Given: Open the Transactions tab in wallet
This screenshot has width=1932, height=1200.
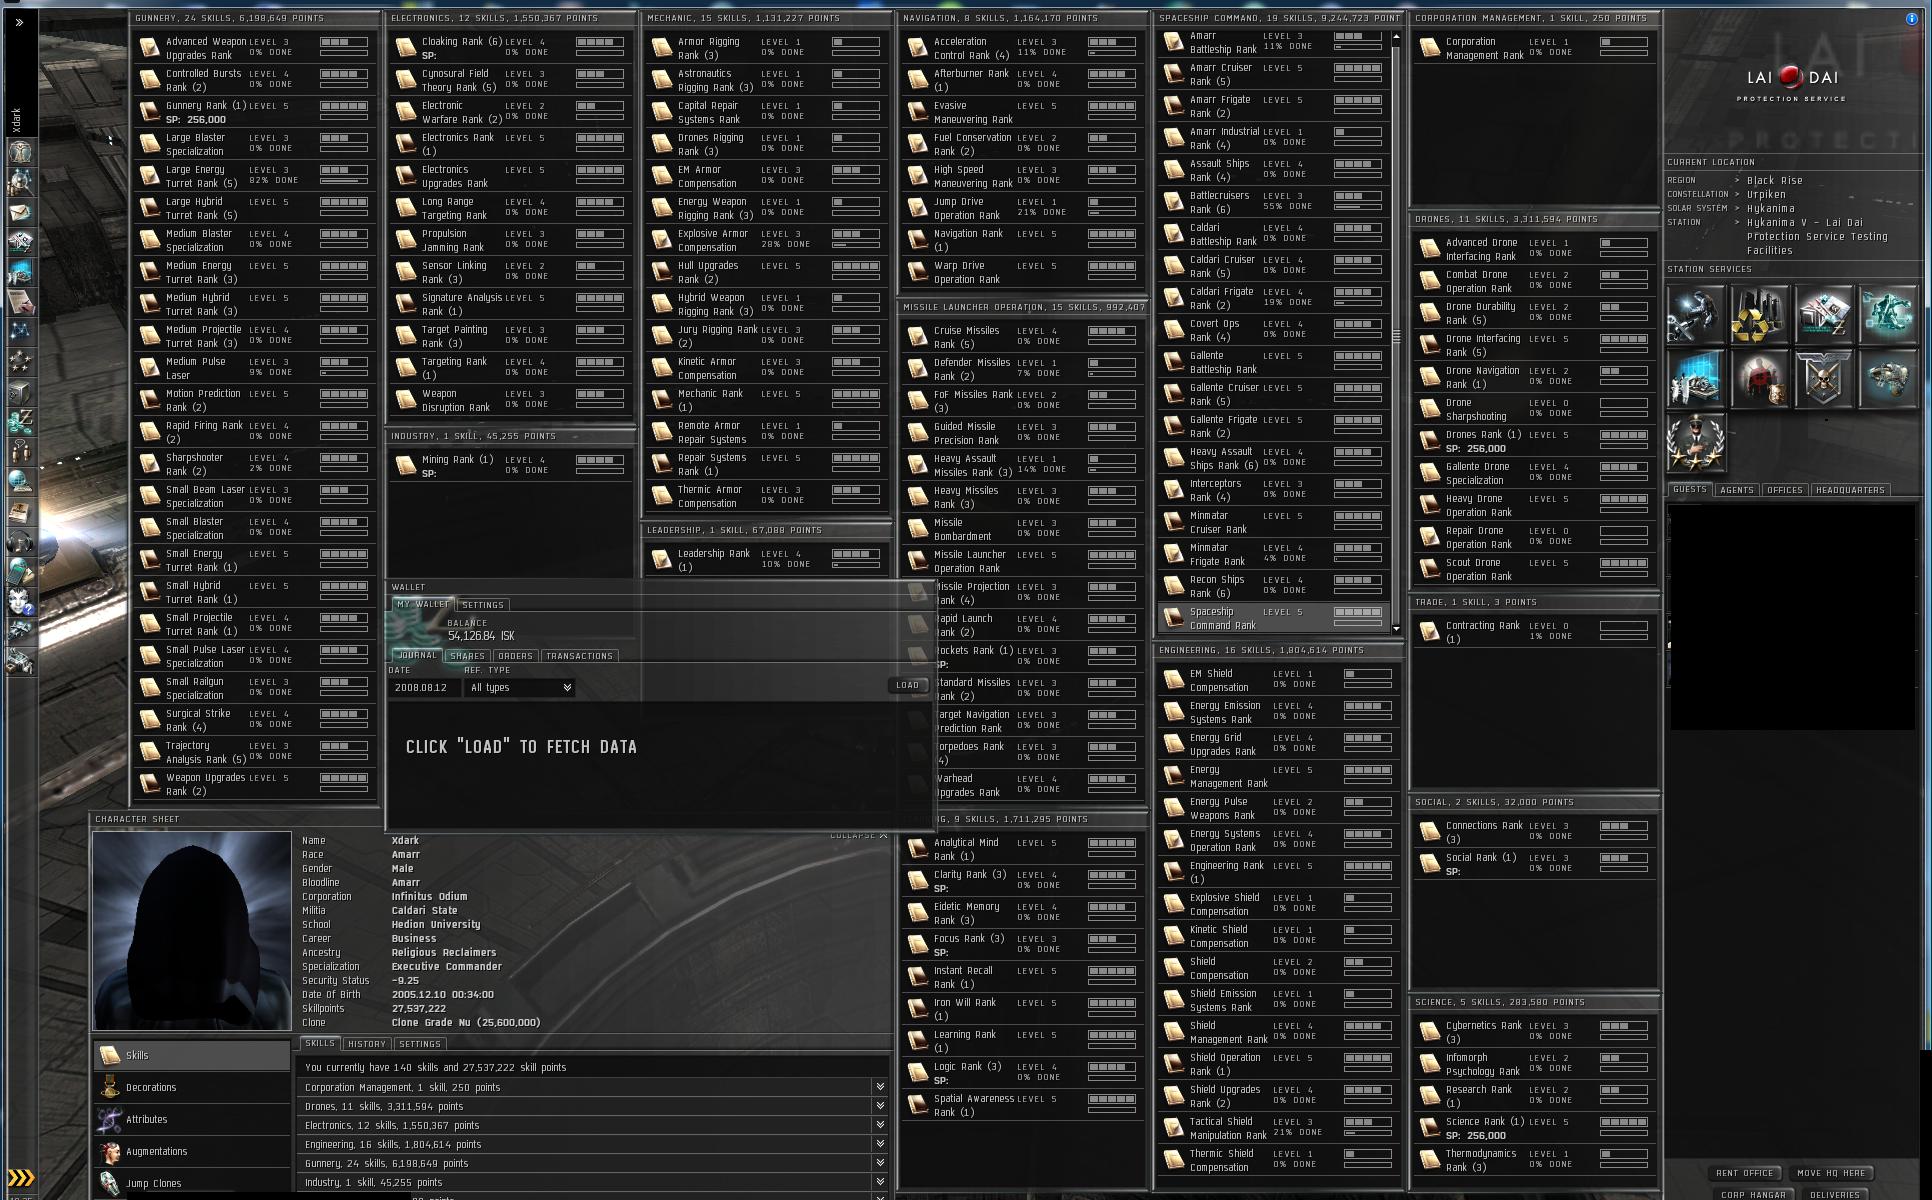Looking at the screenshot, I should (x=579, y=656).
